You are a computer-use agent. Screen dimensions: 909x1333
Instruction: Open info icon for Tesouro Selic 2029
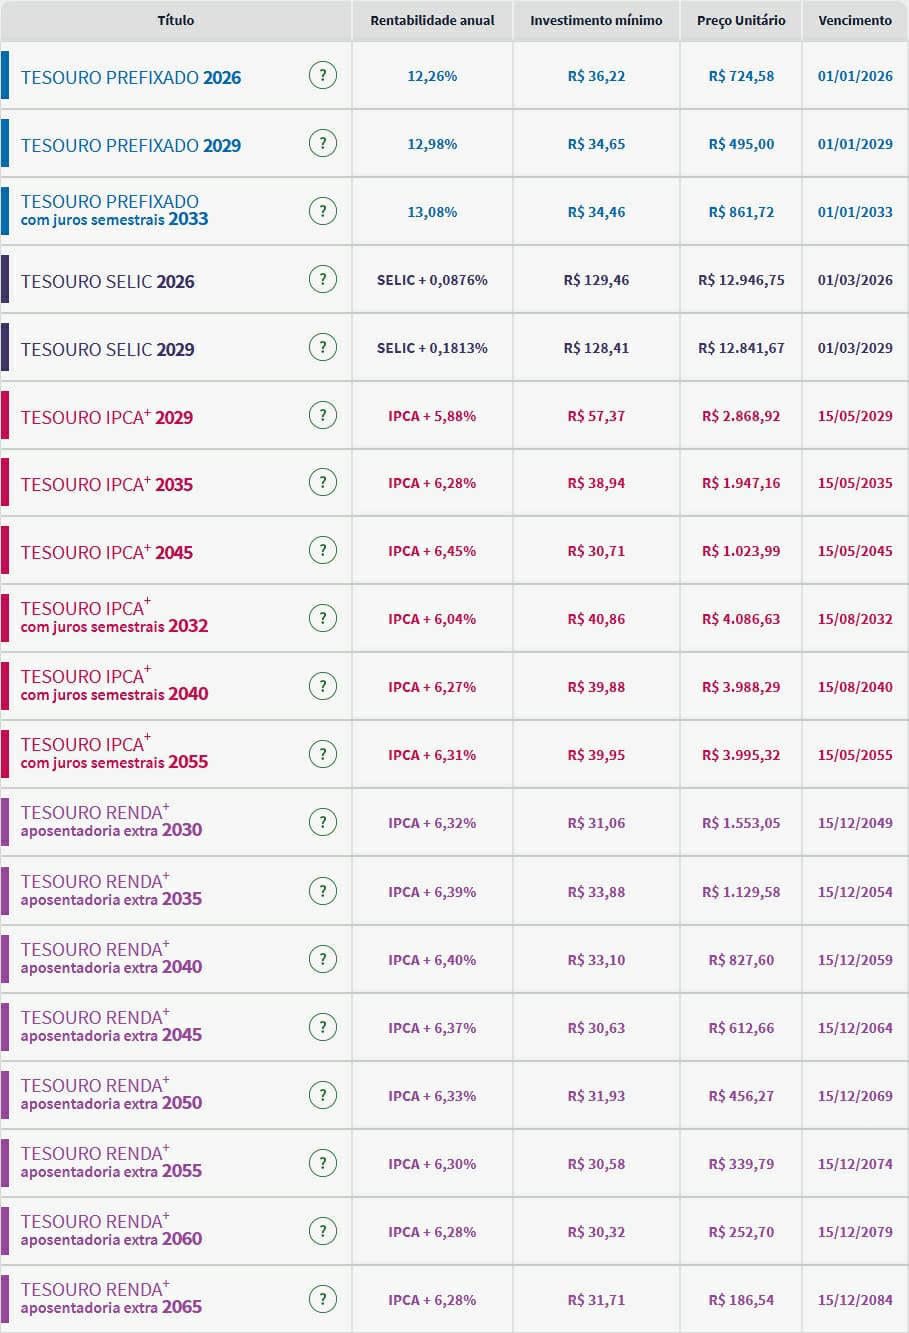click(322, 348)
